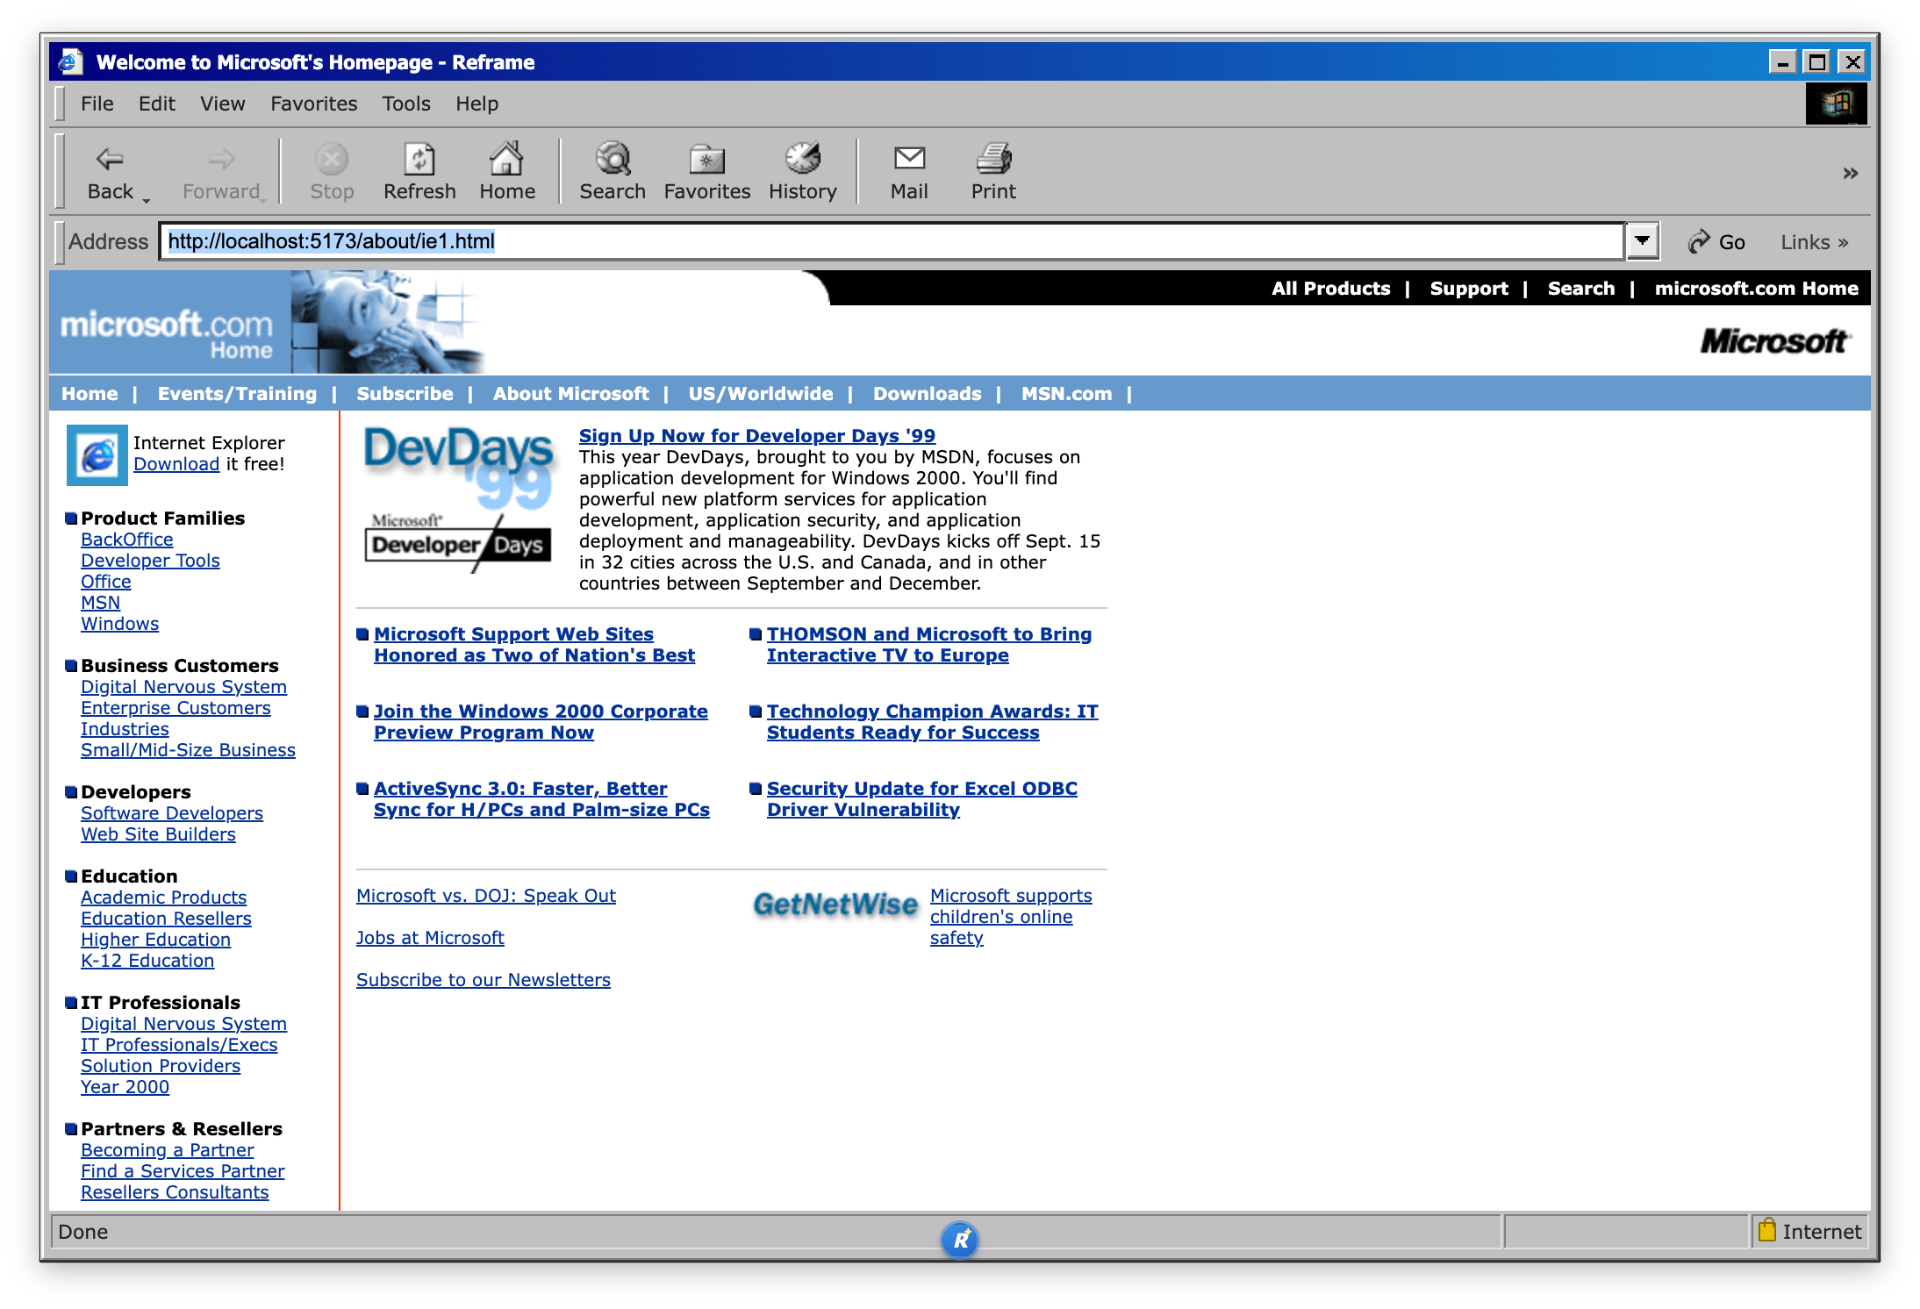This screenshot has height=1309, width=1920.
Task: Open the Year 2000 link
Action: tap(125, 1087)
